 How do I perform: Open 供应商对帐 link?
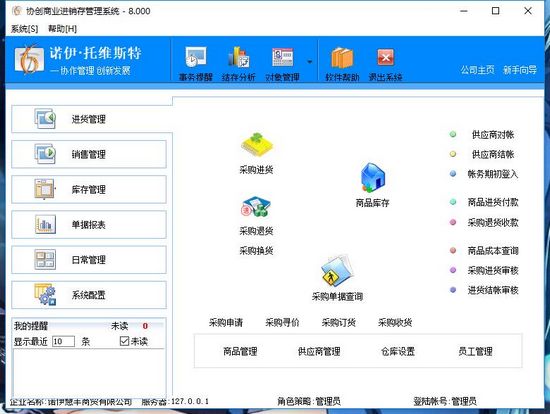coord(493,135)
